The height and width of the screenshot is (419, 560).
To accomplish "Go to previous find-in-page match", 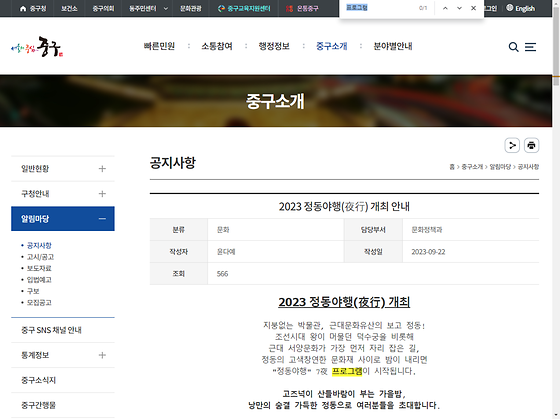I will tap(445, 8).
